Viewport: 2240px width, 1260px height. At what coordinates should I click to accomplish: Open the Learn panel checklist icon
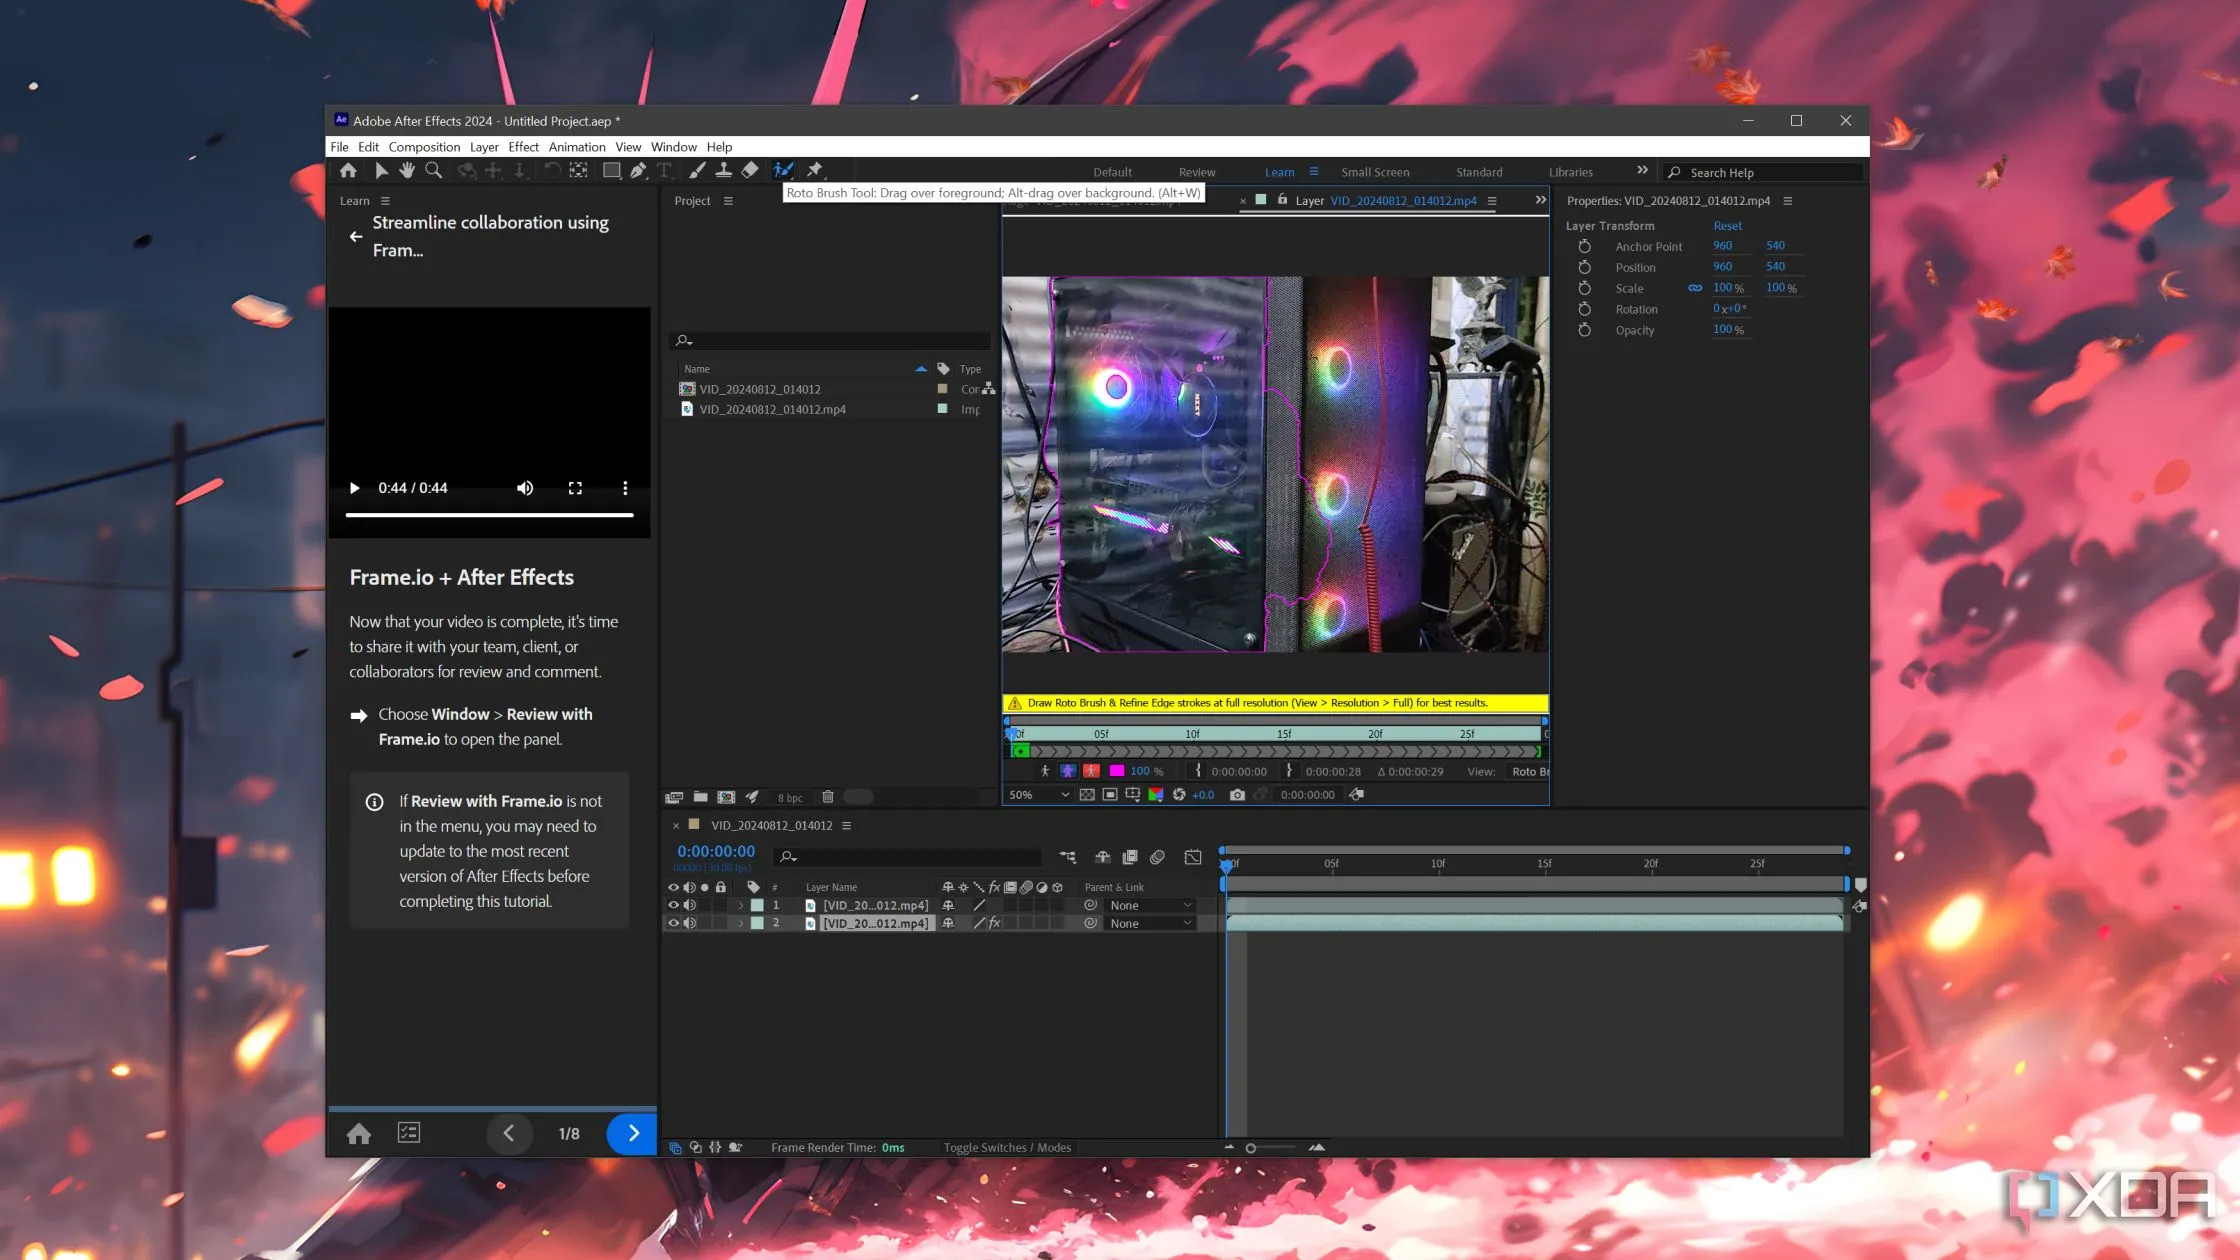coord(409,1133)
